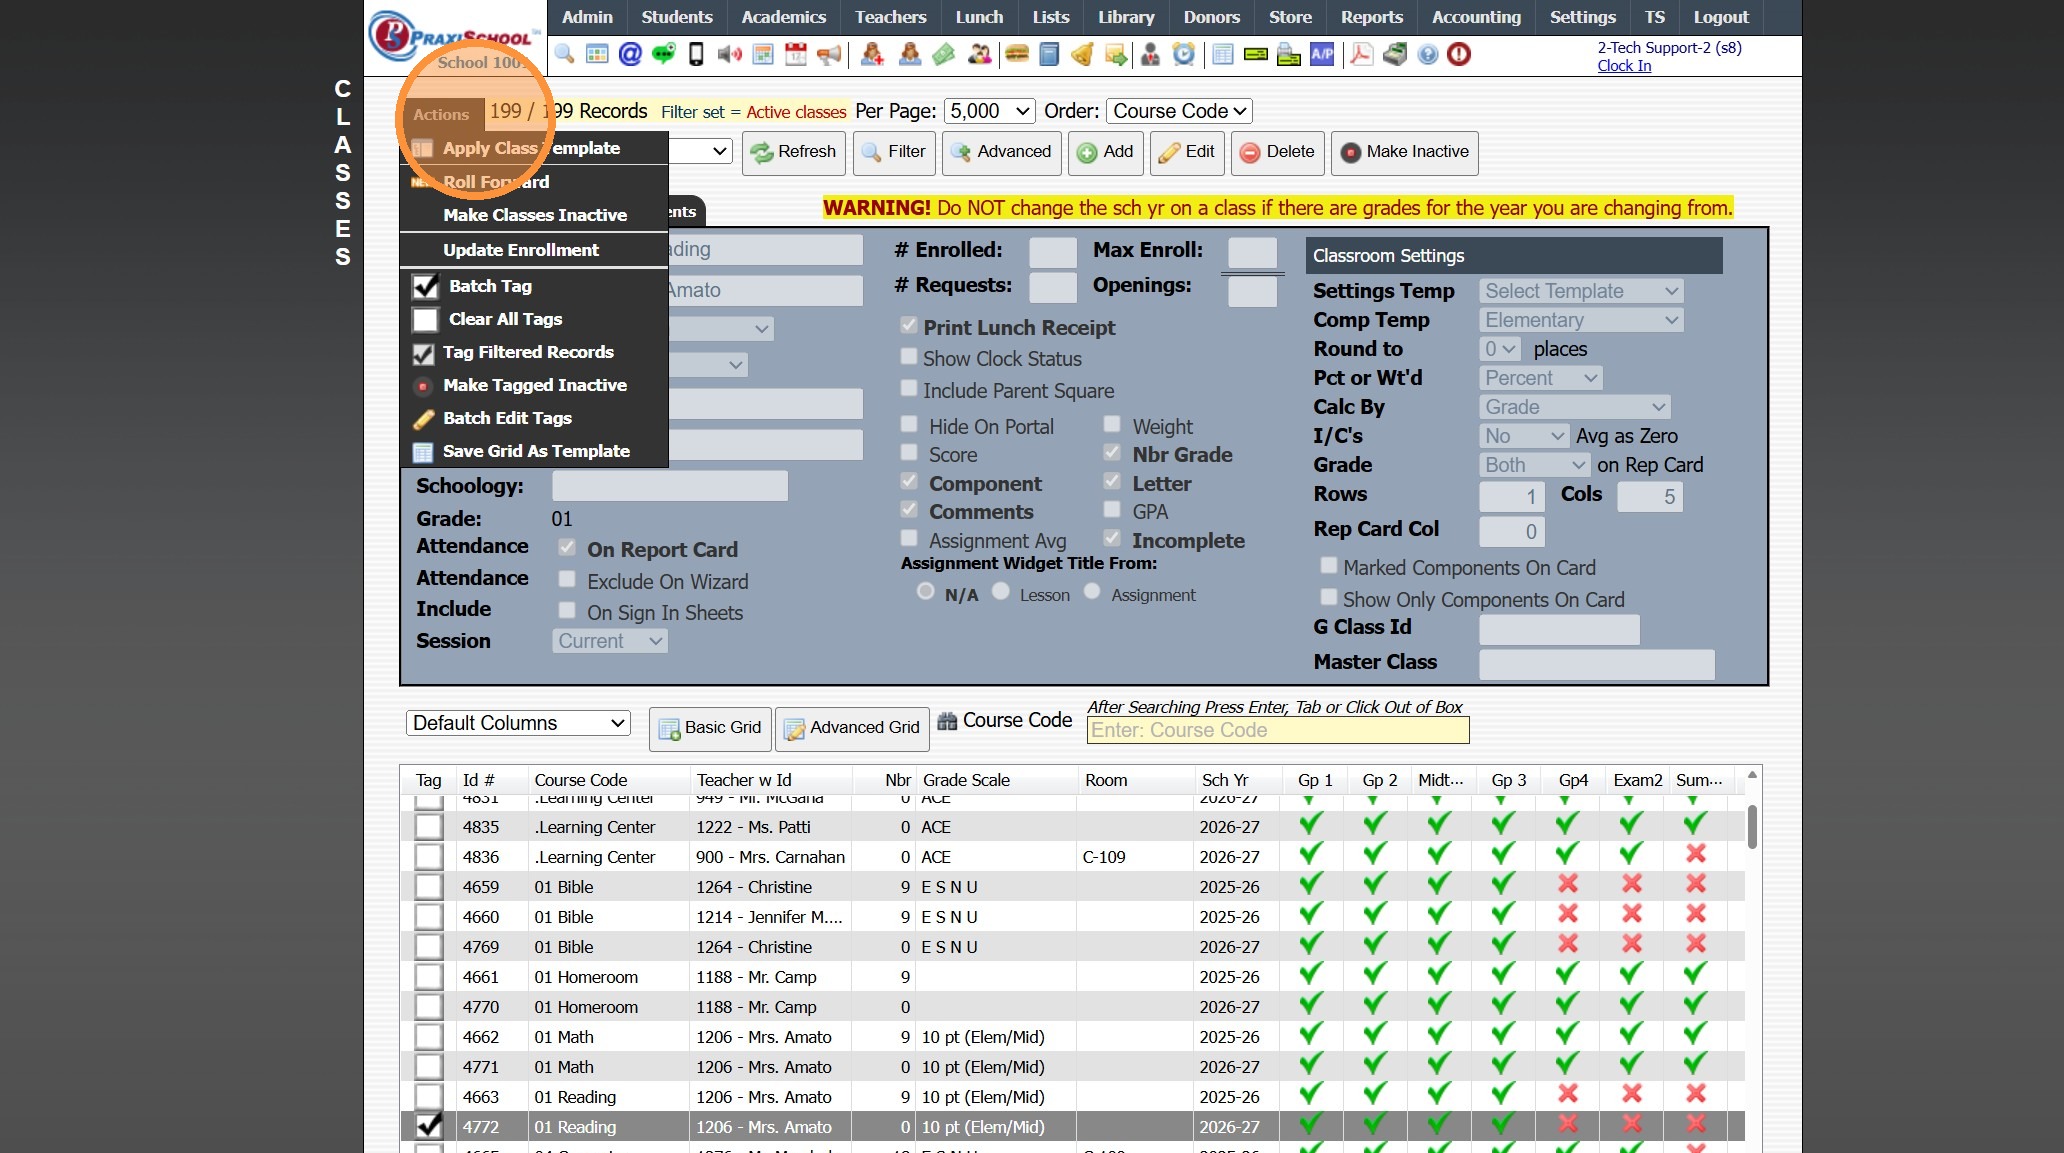
Task: Open the PDF icon in toolbar
Action: coord(1361,54)
